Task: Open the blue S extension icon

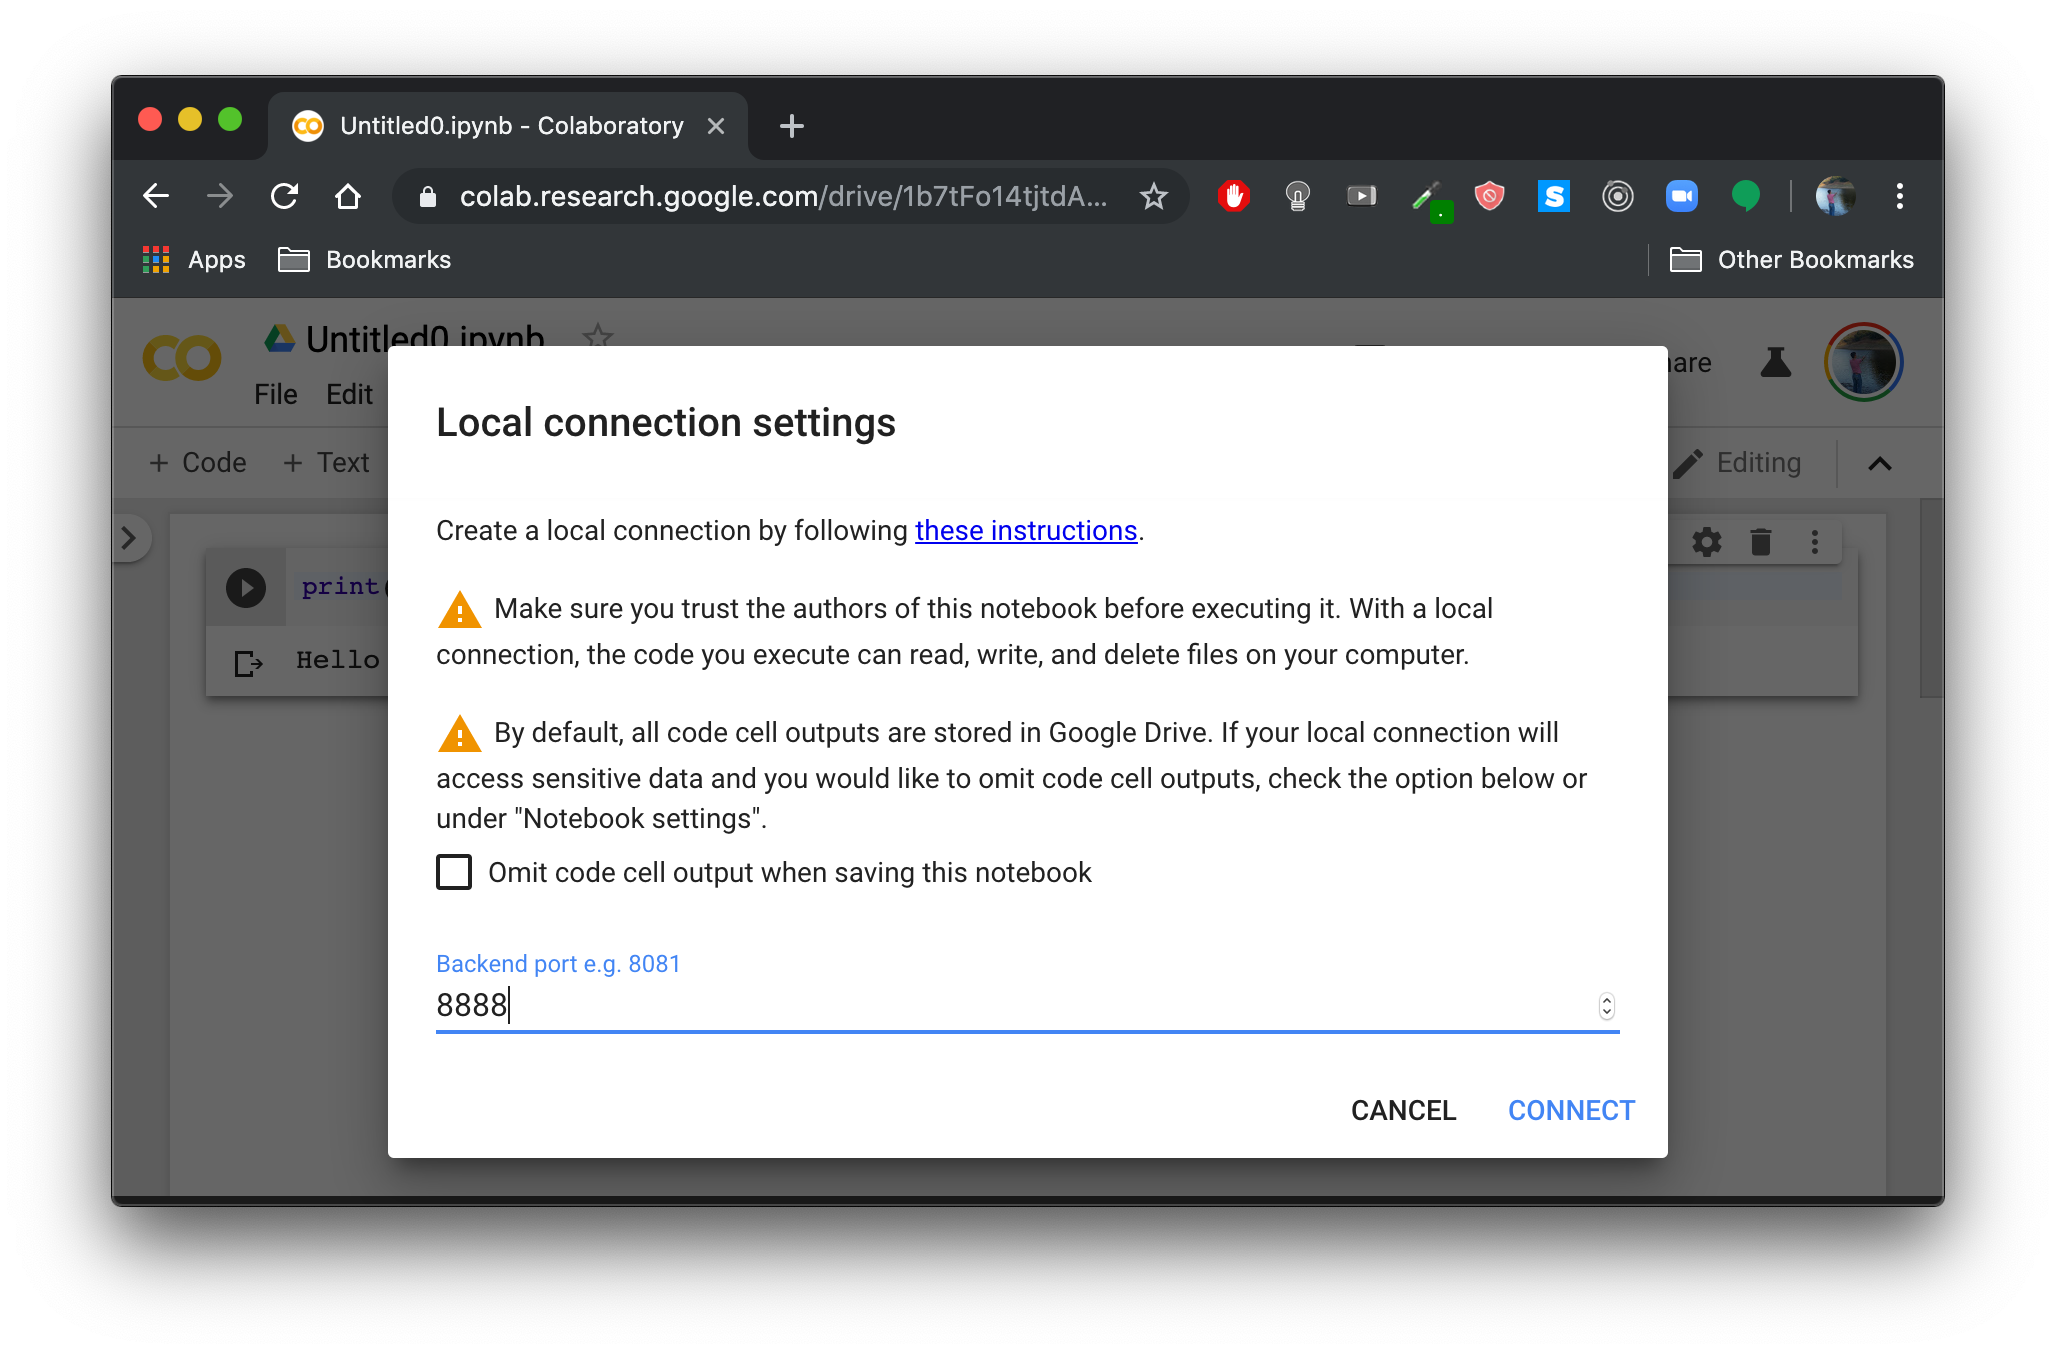Action: click(x=1553, y=196)
